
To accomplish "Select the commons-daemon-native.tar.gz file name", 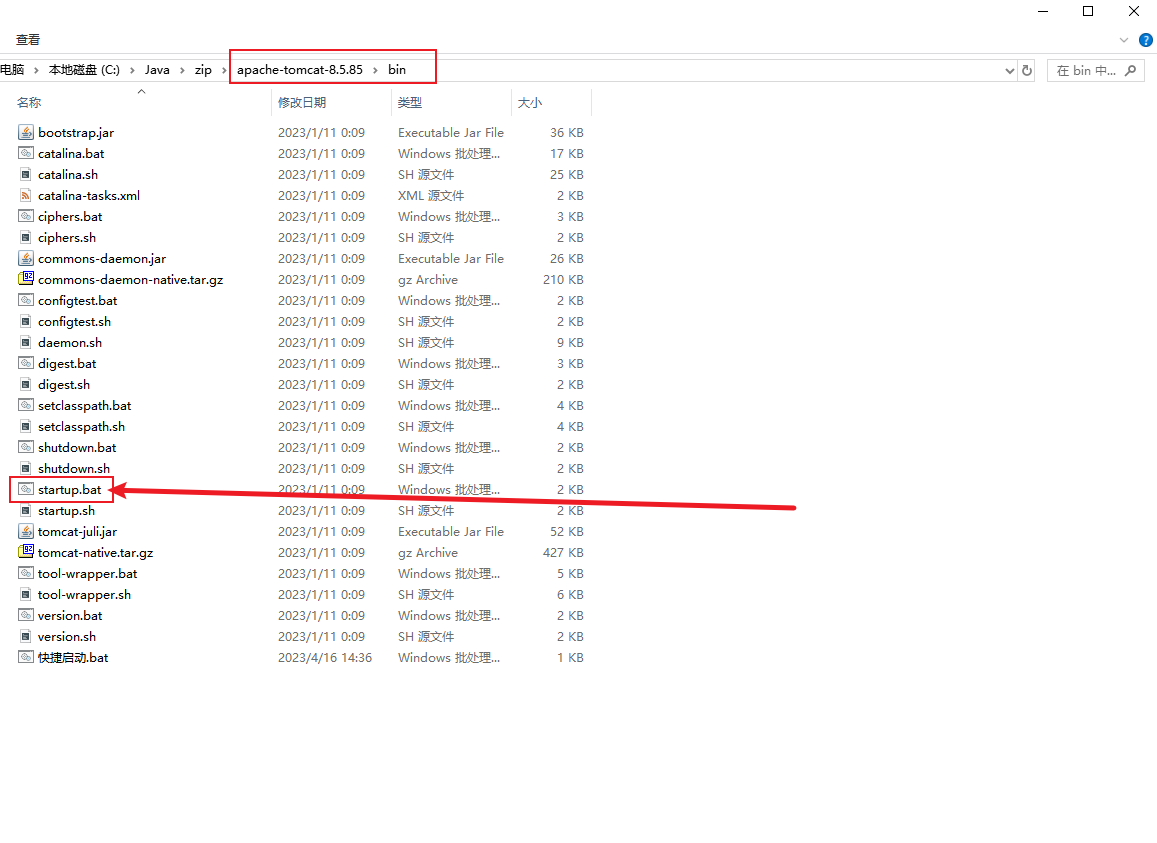I will tap(131, 280).
